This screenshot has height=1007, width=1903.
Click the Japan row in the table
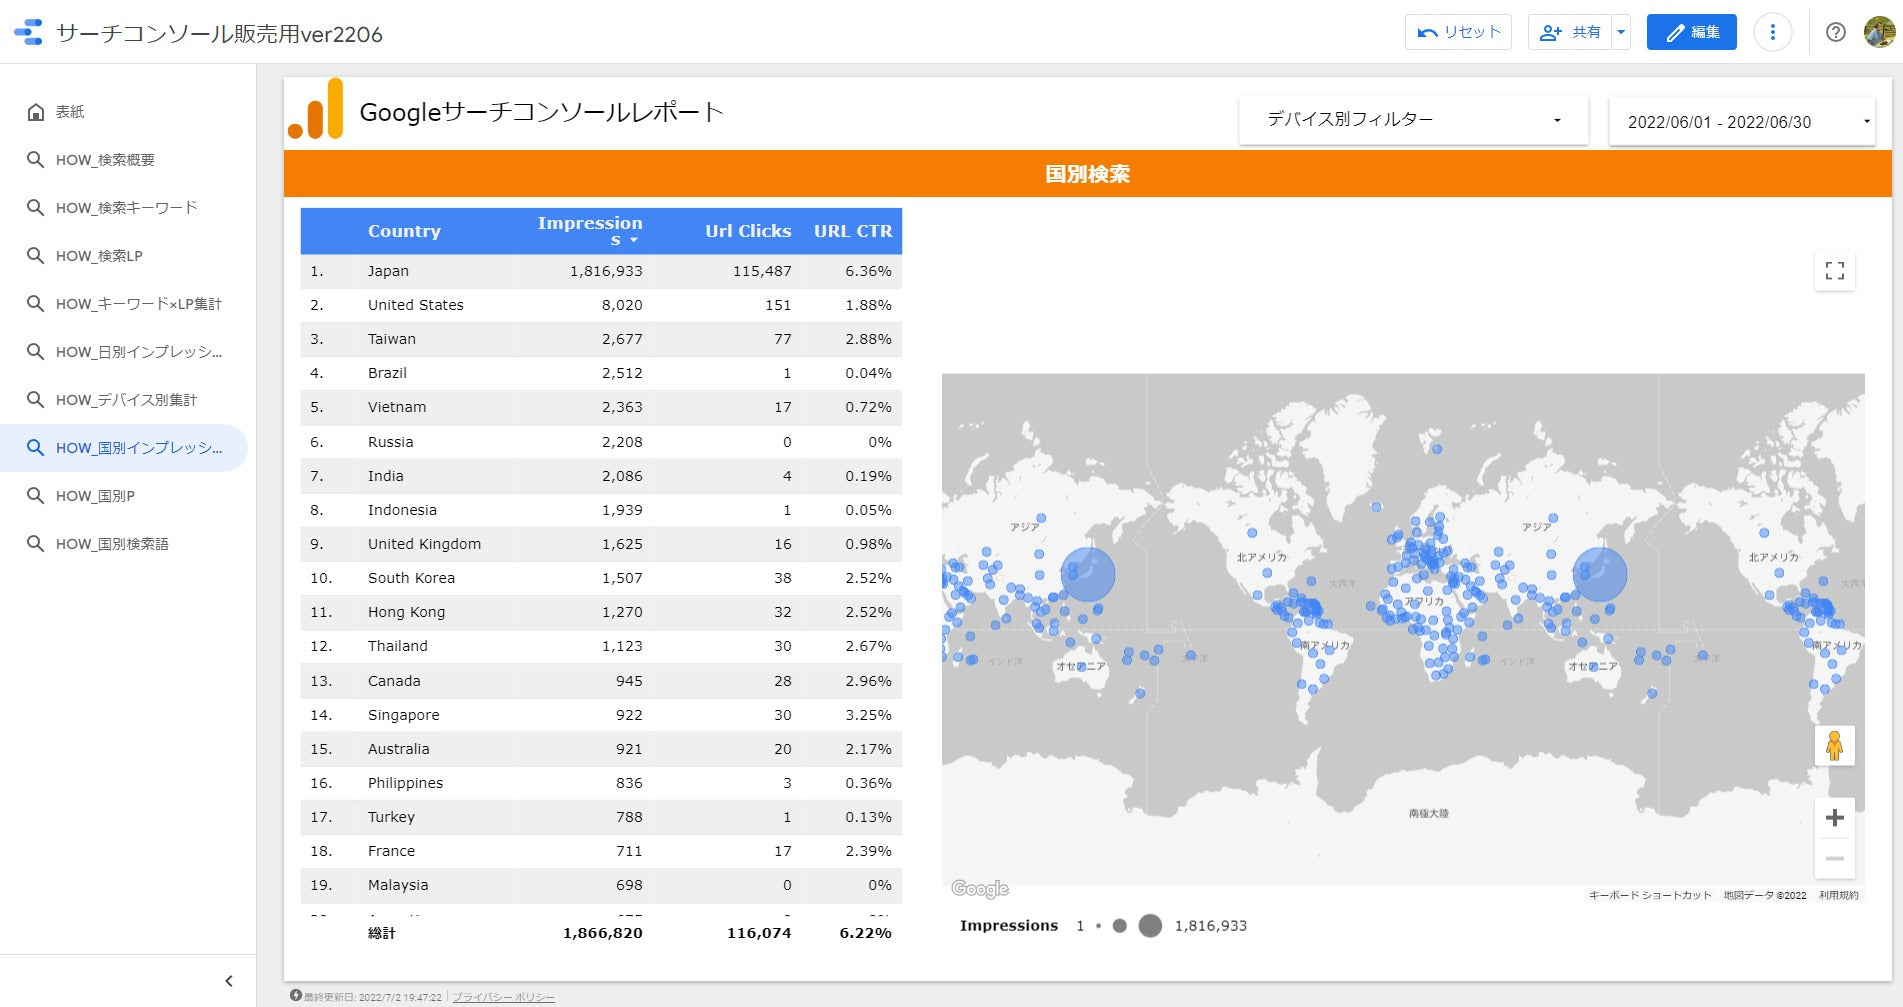(x=601, y=271)
